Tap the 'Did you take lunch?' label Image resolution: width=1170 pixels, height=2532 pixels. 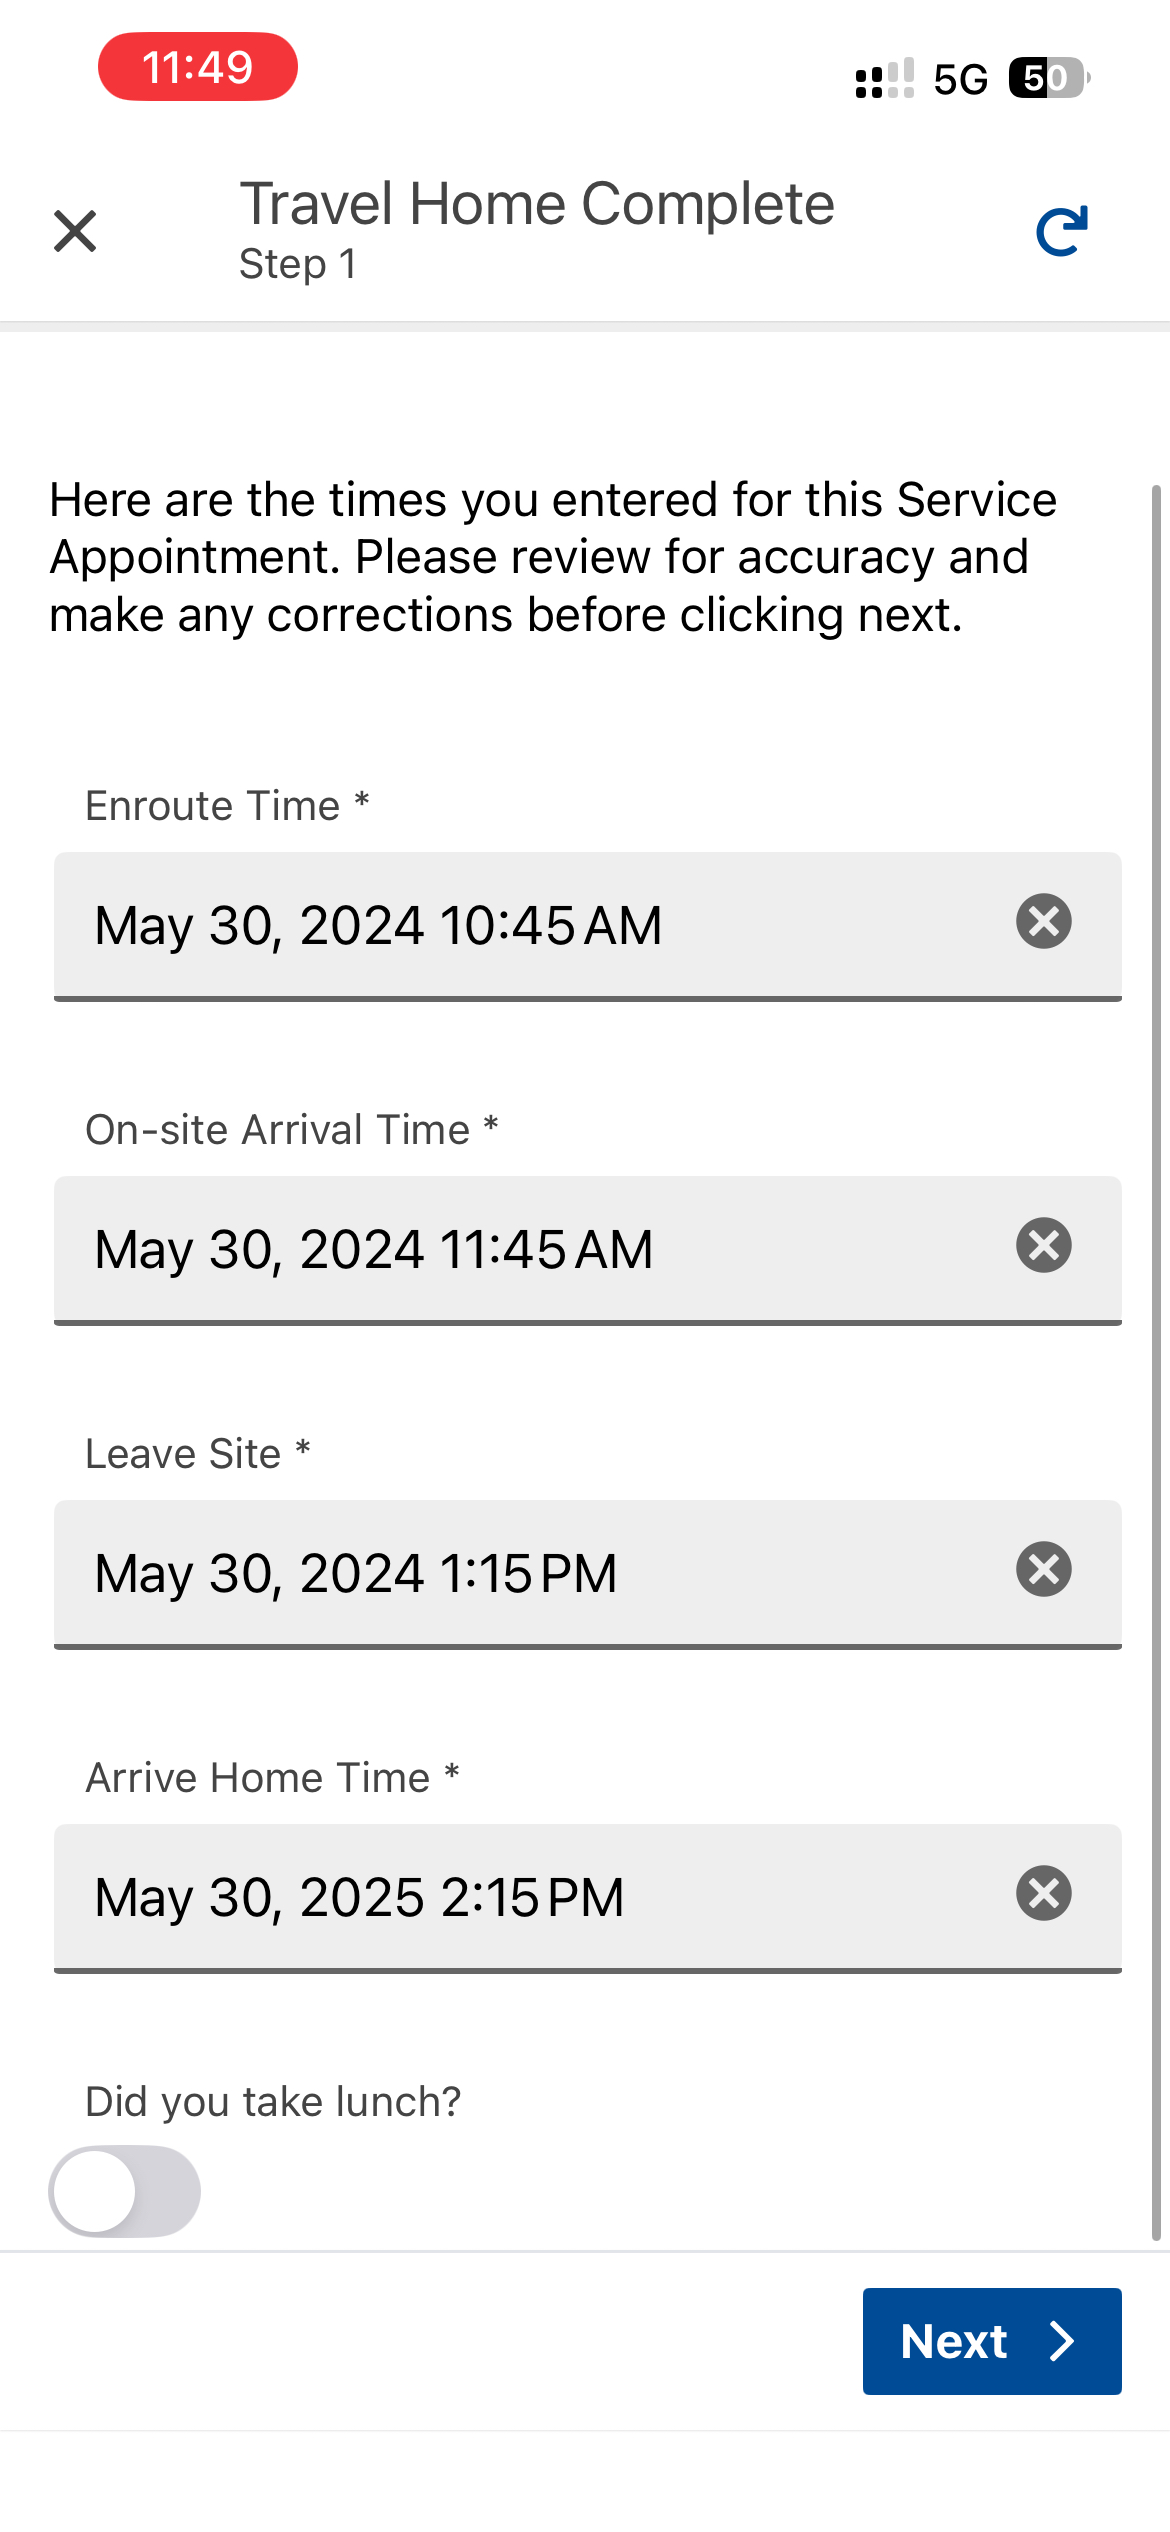(273, 2102)
